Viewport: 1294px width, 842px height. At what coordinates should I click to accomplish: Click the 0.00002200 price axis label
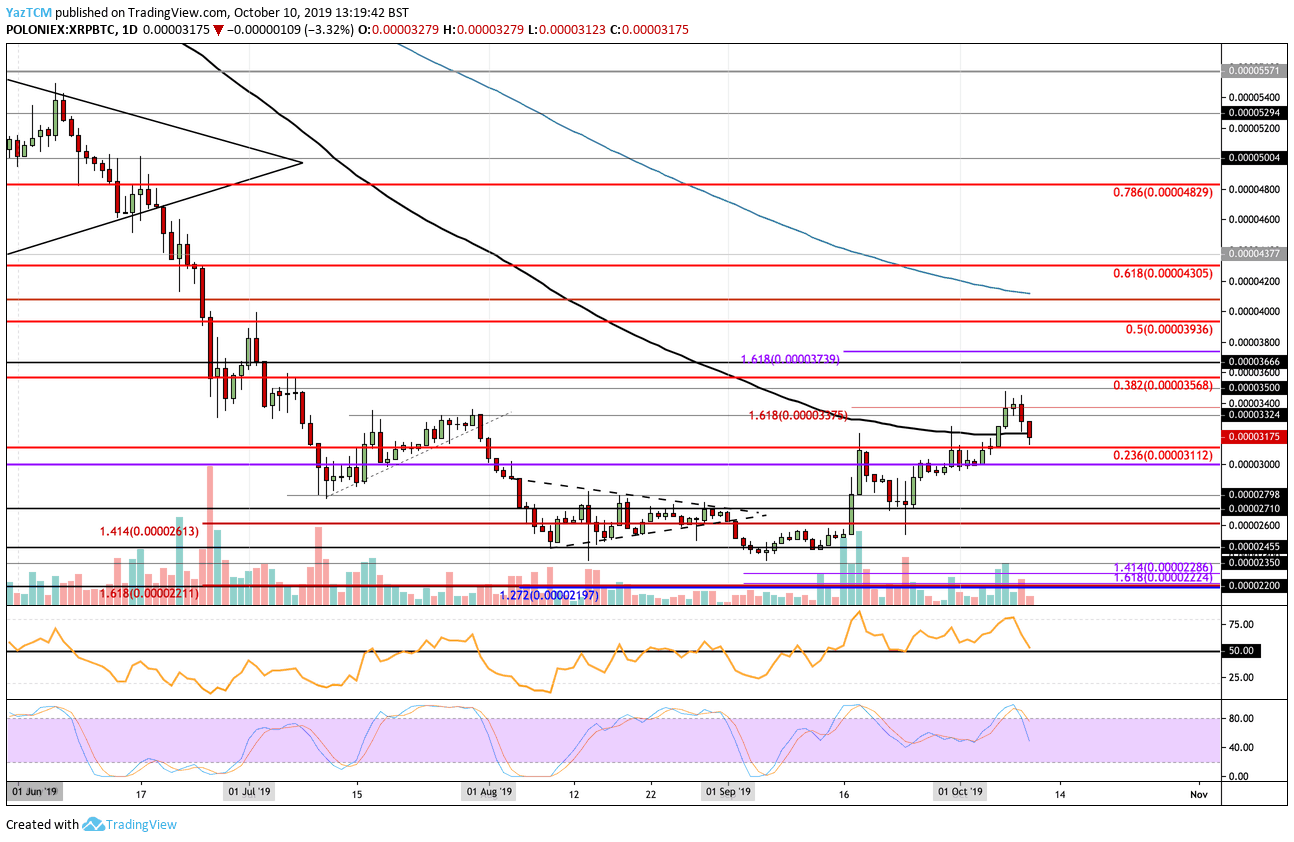coord(1256,586)
